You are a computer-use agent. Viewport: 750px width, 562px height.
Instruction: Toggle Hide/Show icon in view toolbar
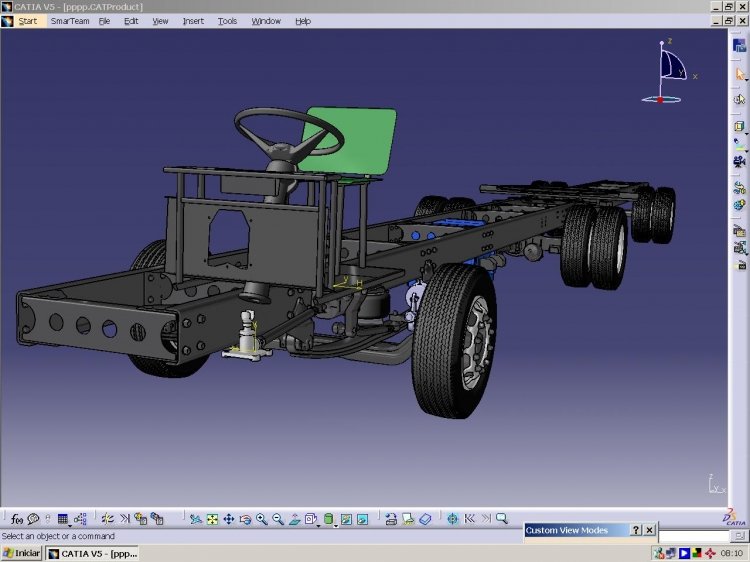pos(346,519)
